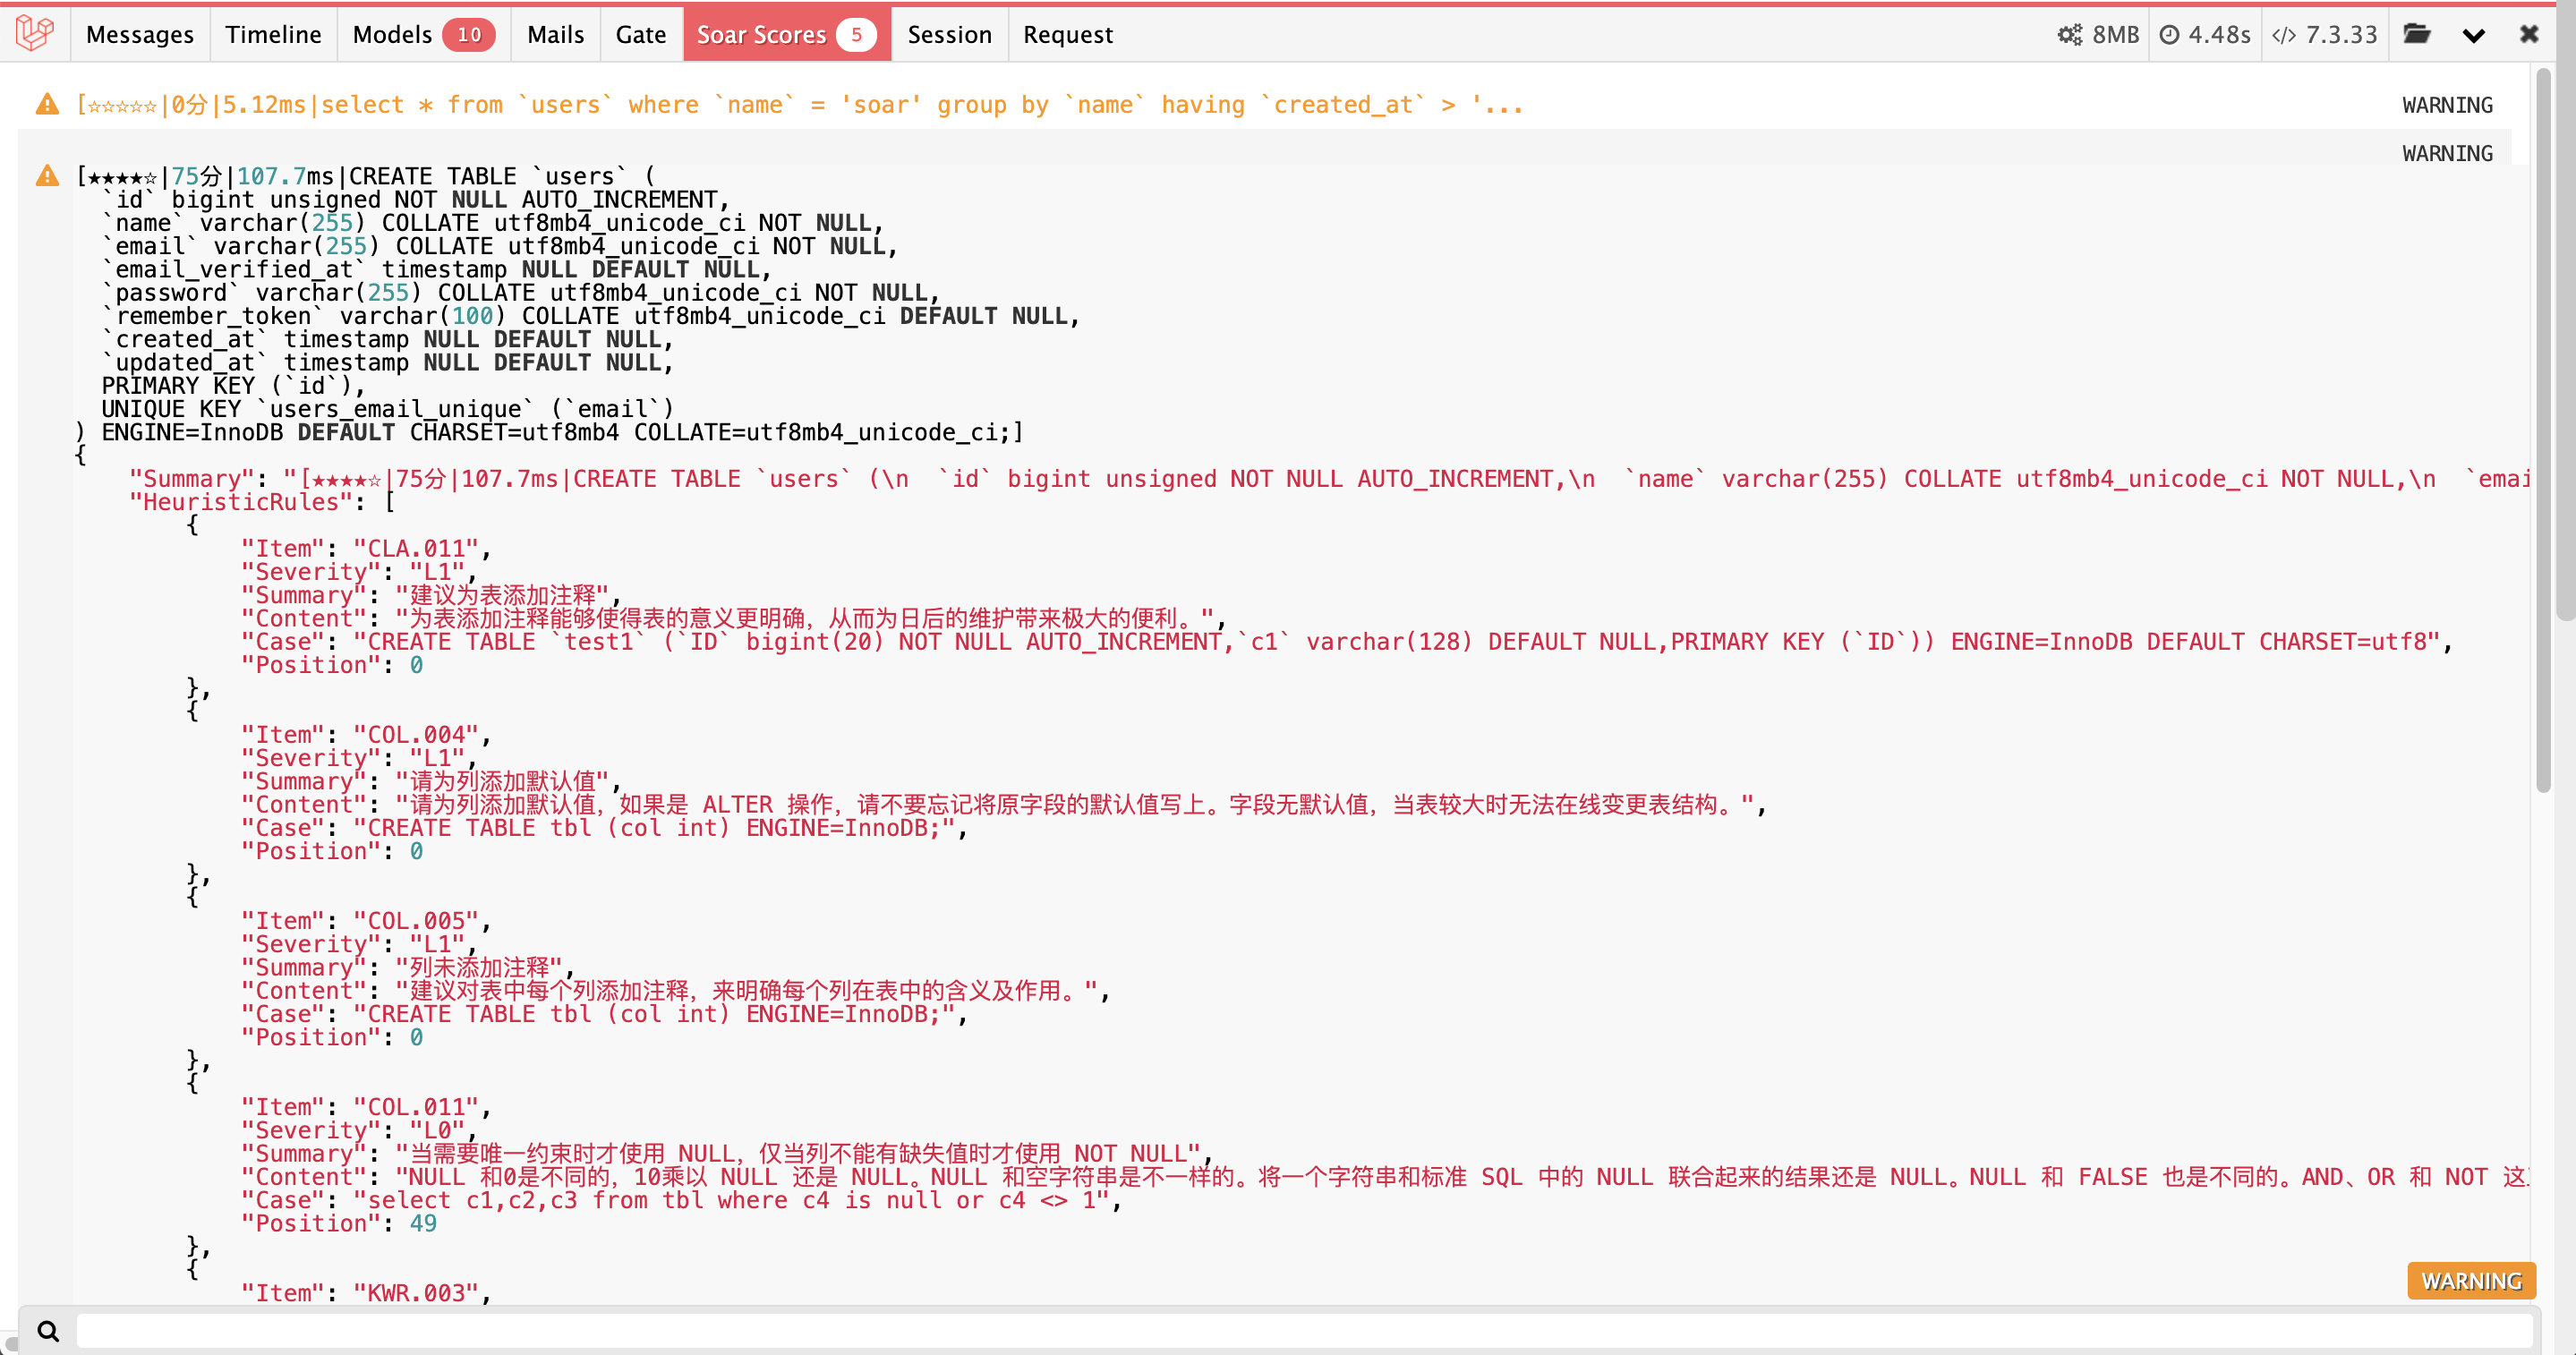The image size is (2576, 1355).
Task: Click the search magnifier icon
Action: [48, 1330]
